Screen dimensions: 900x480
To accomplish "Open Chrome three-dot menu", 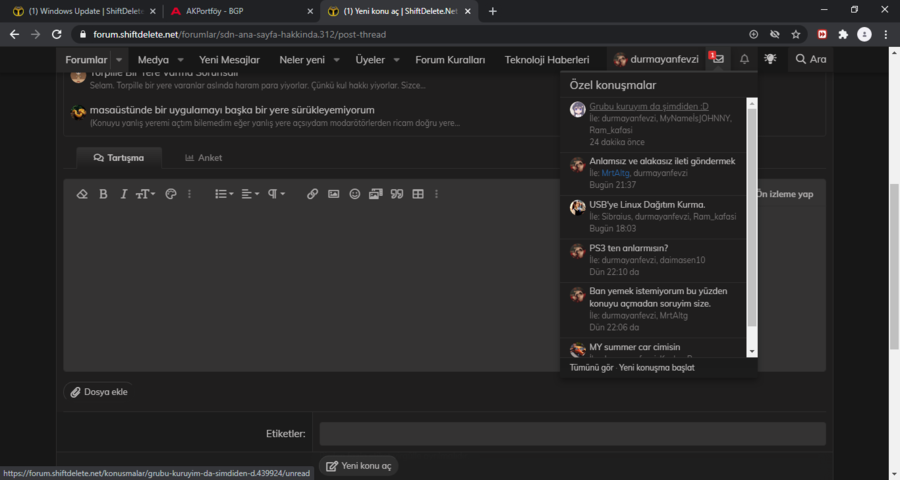I will 886,34.
